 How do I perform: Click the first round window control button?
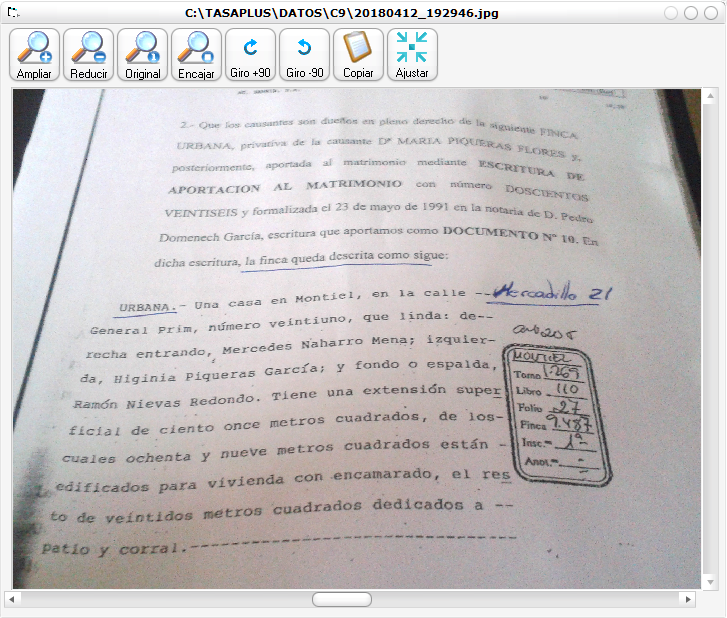tap(671, 13)
